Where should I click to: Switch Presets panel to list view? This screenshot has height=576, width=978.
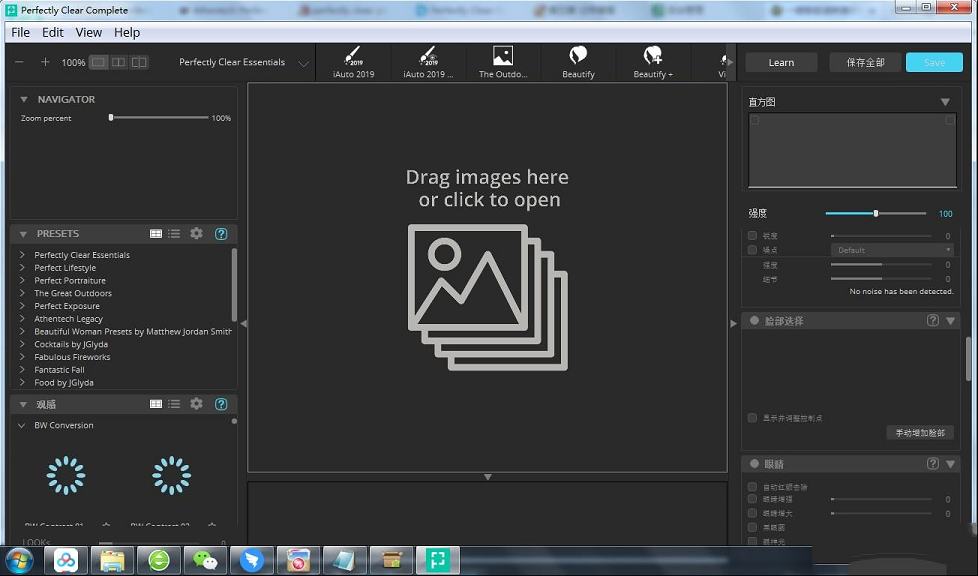coord(174,233)
